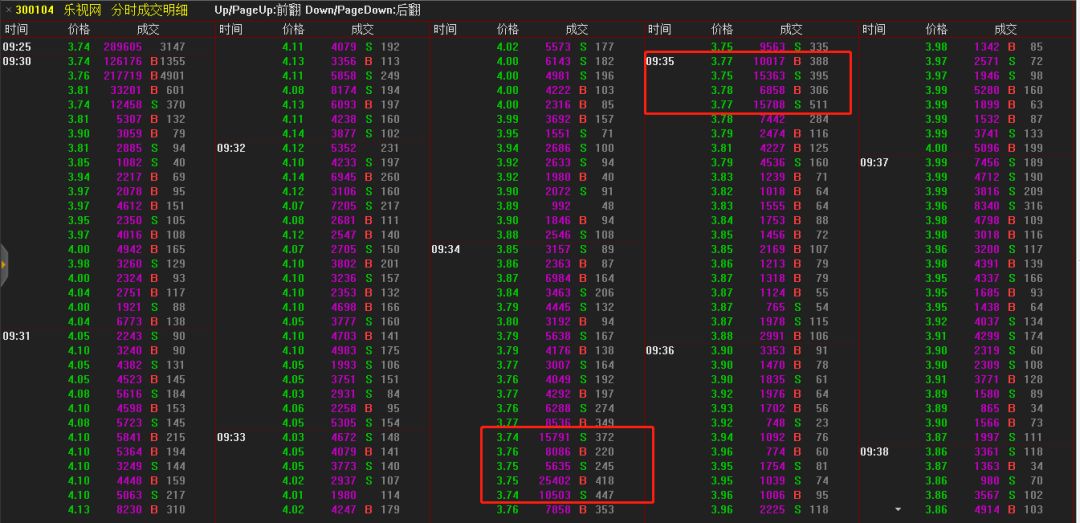Select the 09:25 time cell
Screen dimensions: 1080x523
pos(16,47)
